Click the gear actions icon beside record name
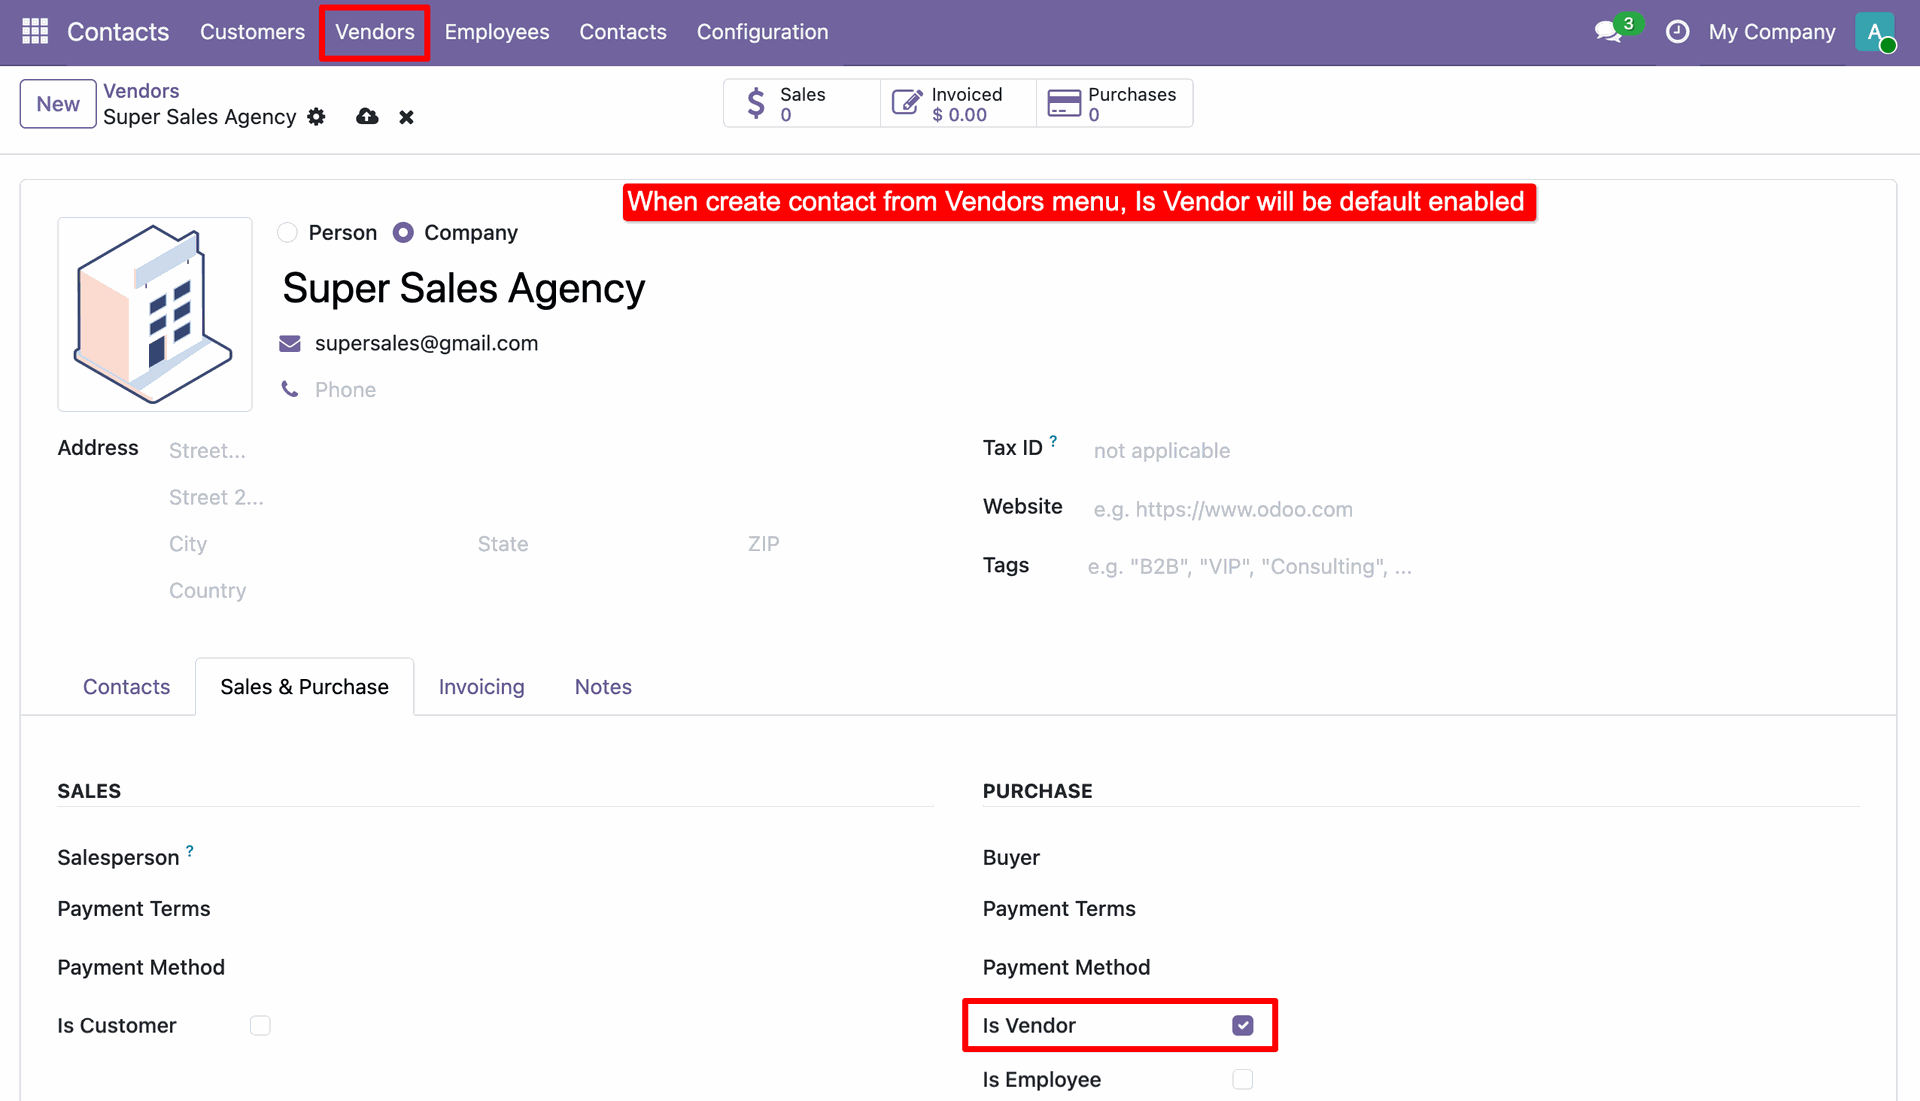The width and height of the screenshot is (1920, 1101). (x=317, y=117)
